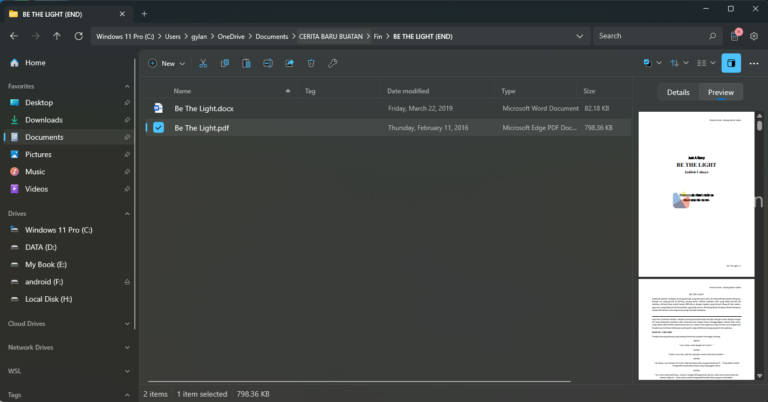
Task: Open the sort options dropdown
Action: (679, 63)
